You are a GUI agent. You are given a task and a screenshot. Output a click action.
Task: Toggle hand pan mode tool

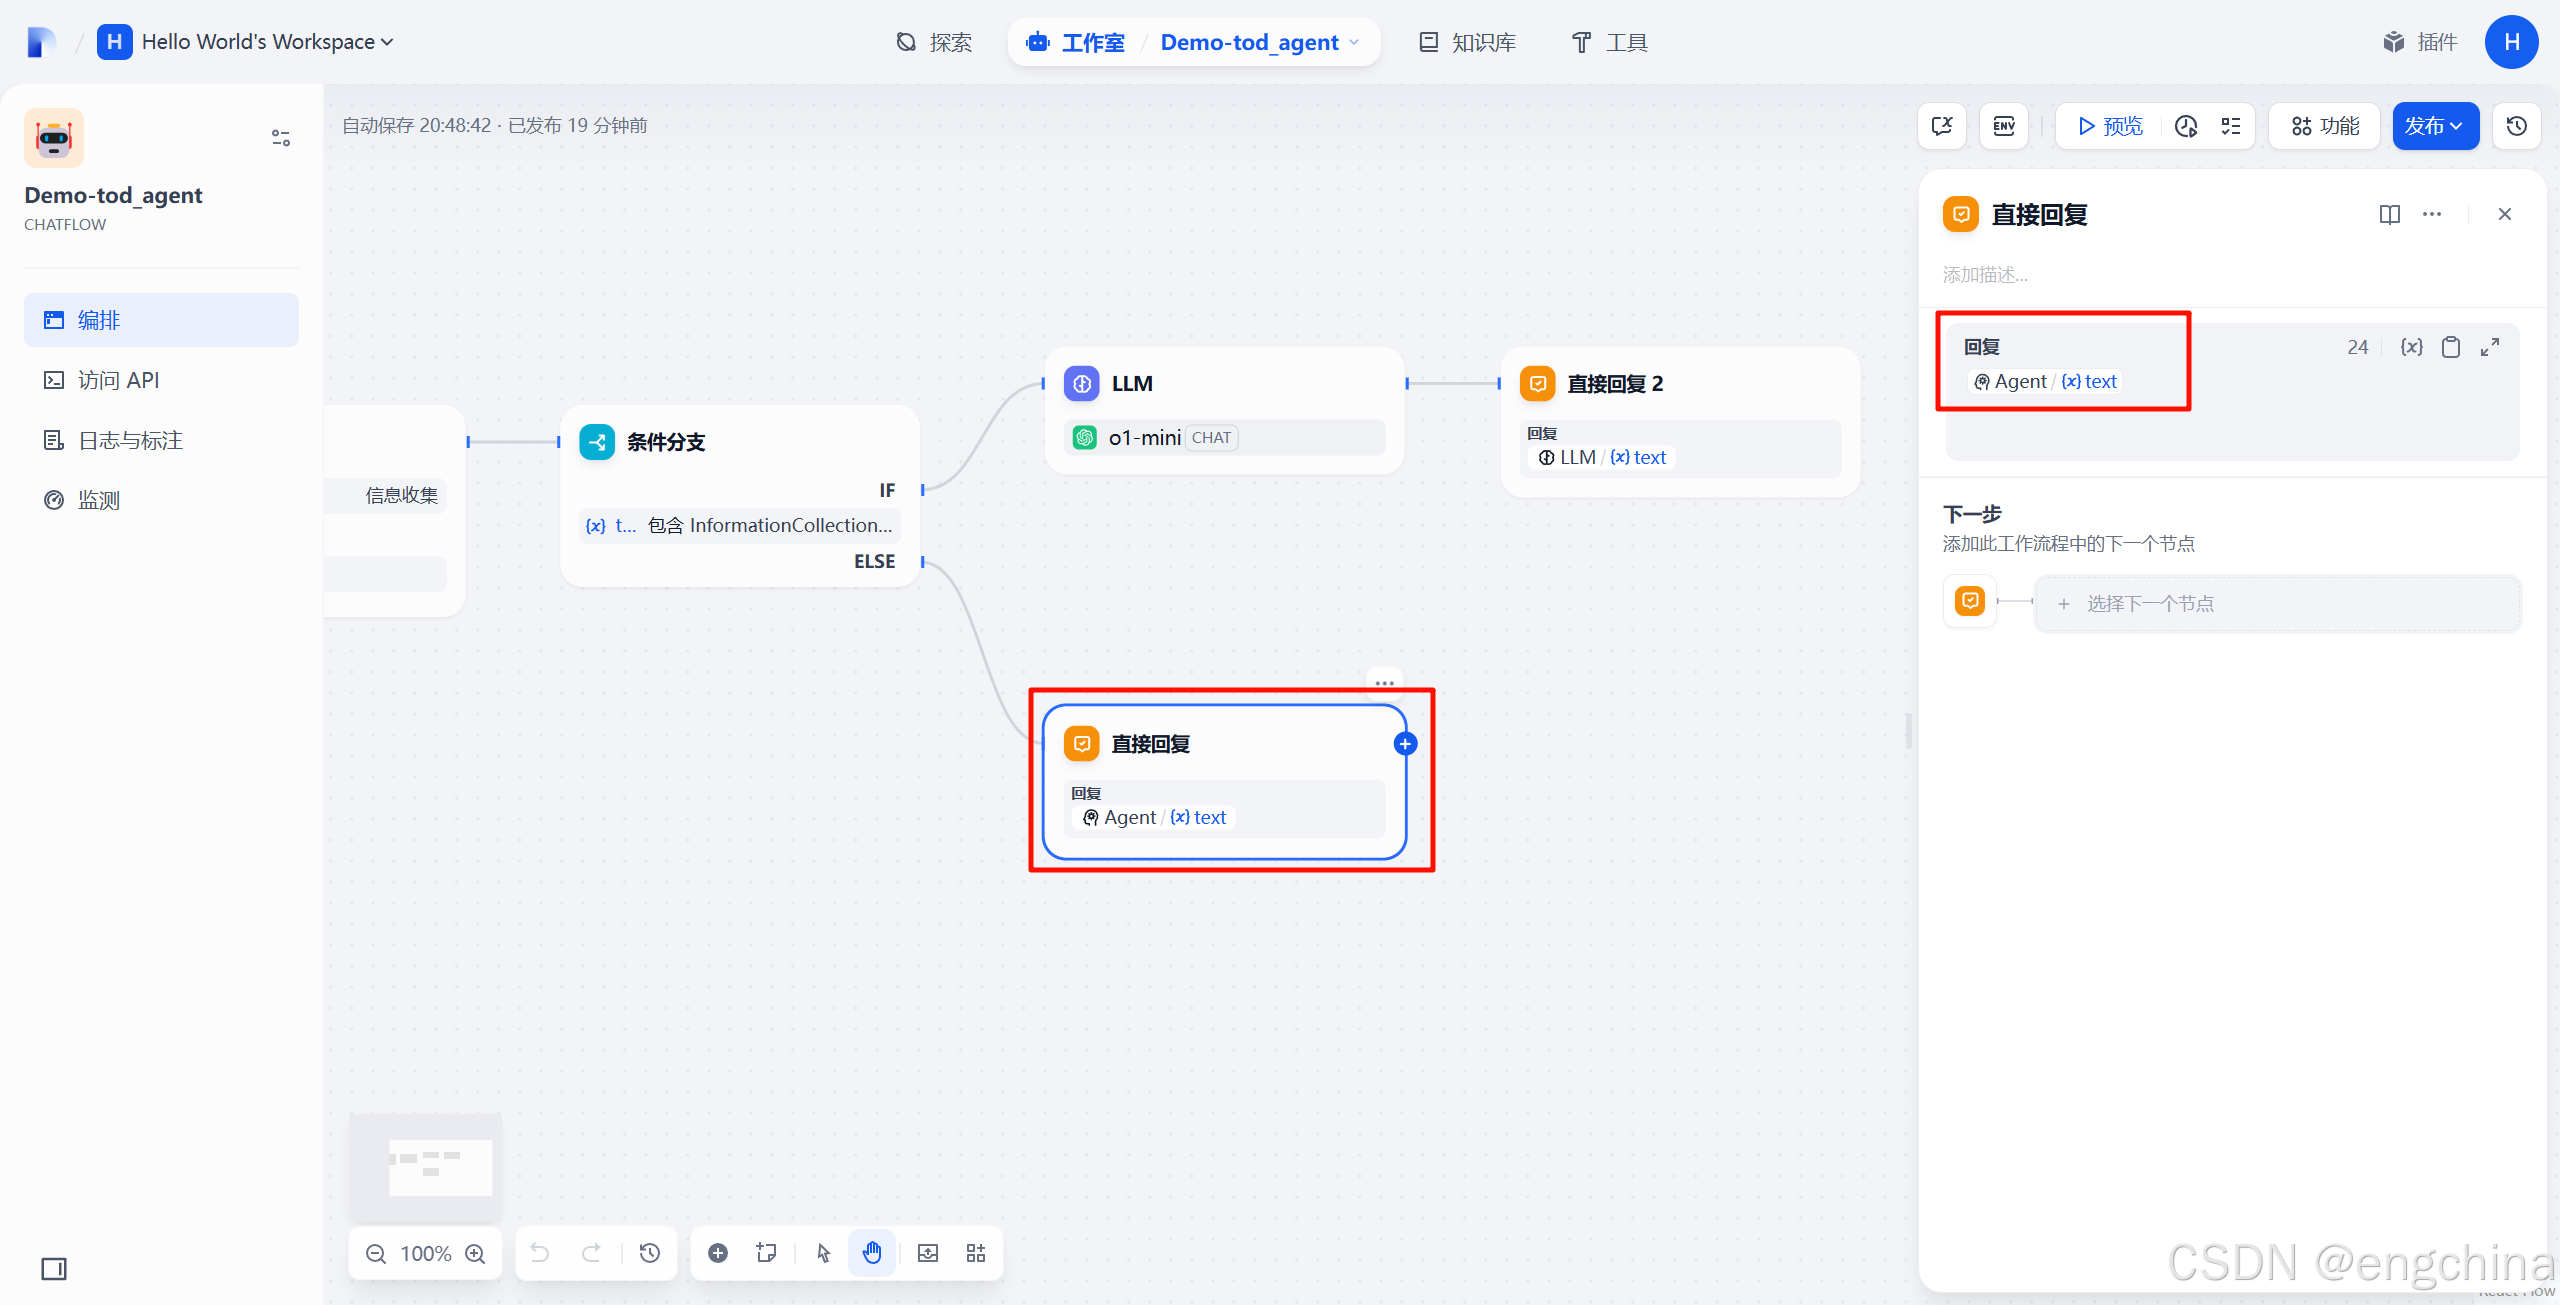pyautogui.click(x=872, y=1254)
